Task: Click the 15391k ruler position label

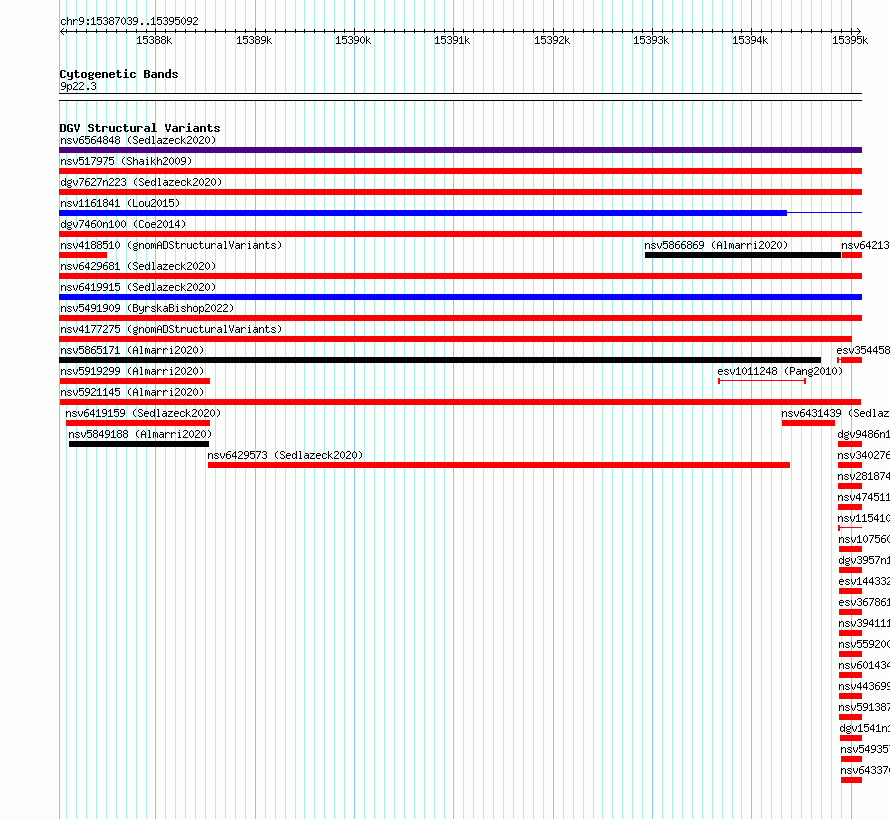Action: point(452,40)
